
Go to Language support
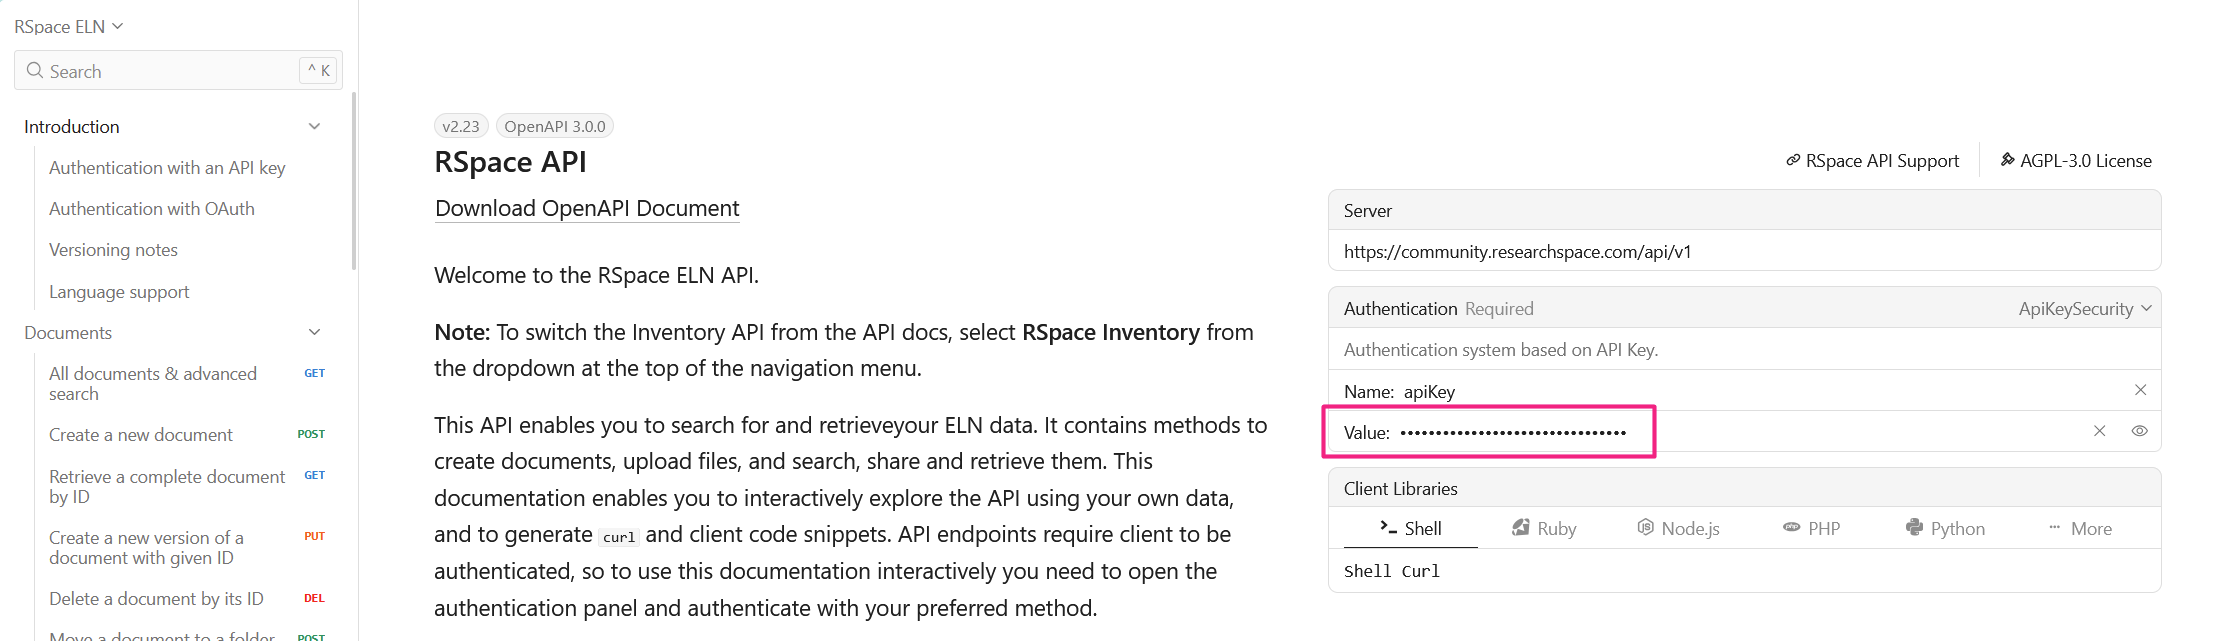(119, 292)
